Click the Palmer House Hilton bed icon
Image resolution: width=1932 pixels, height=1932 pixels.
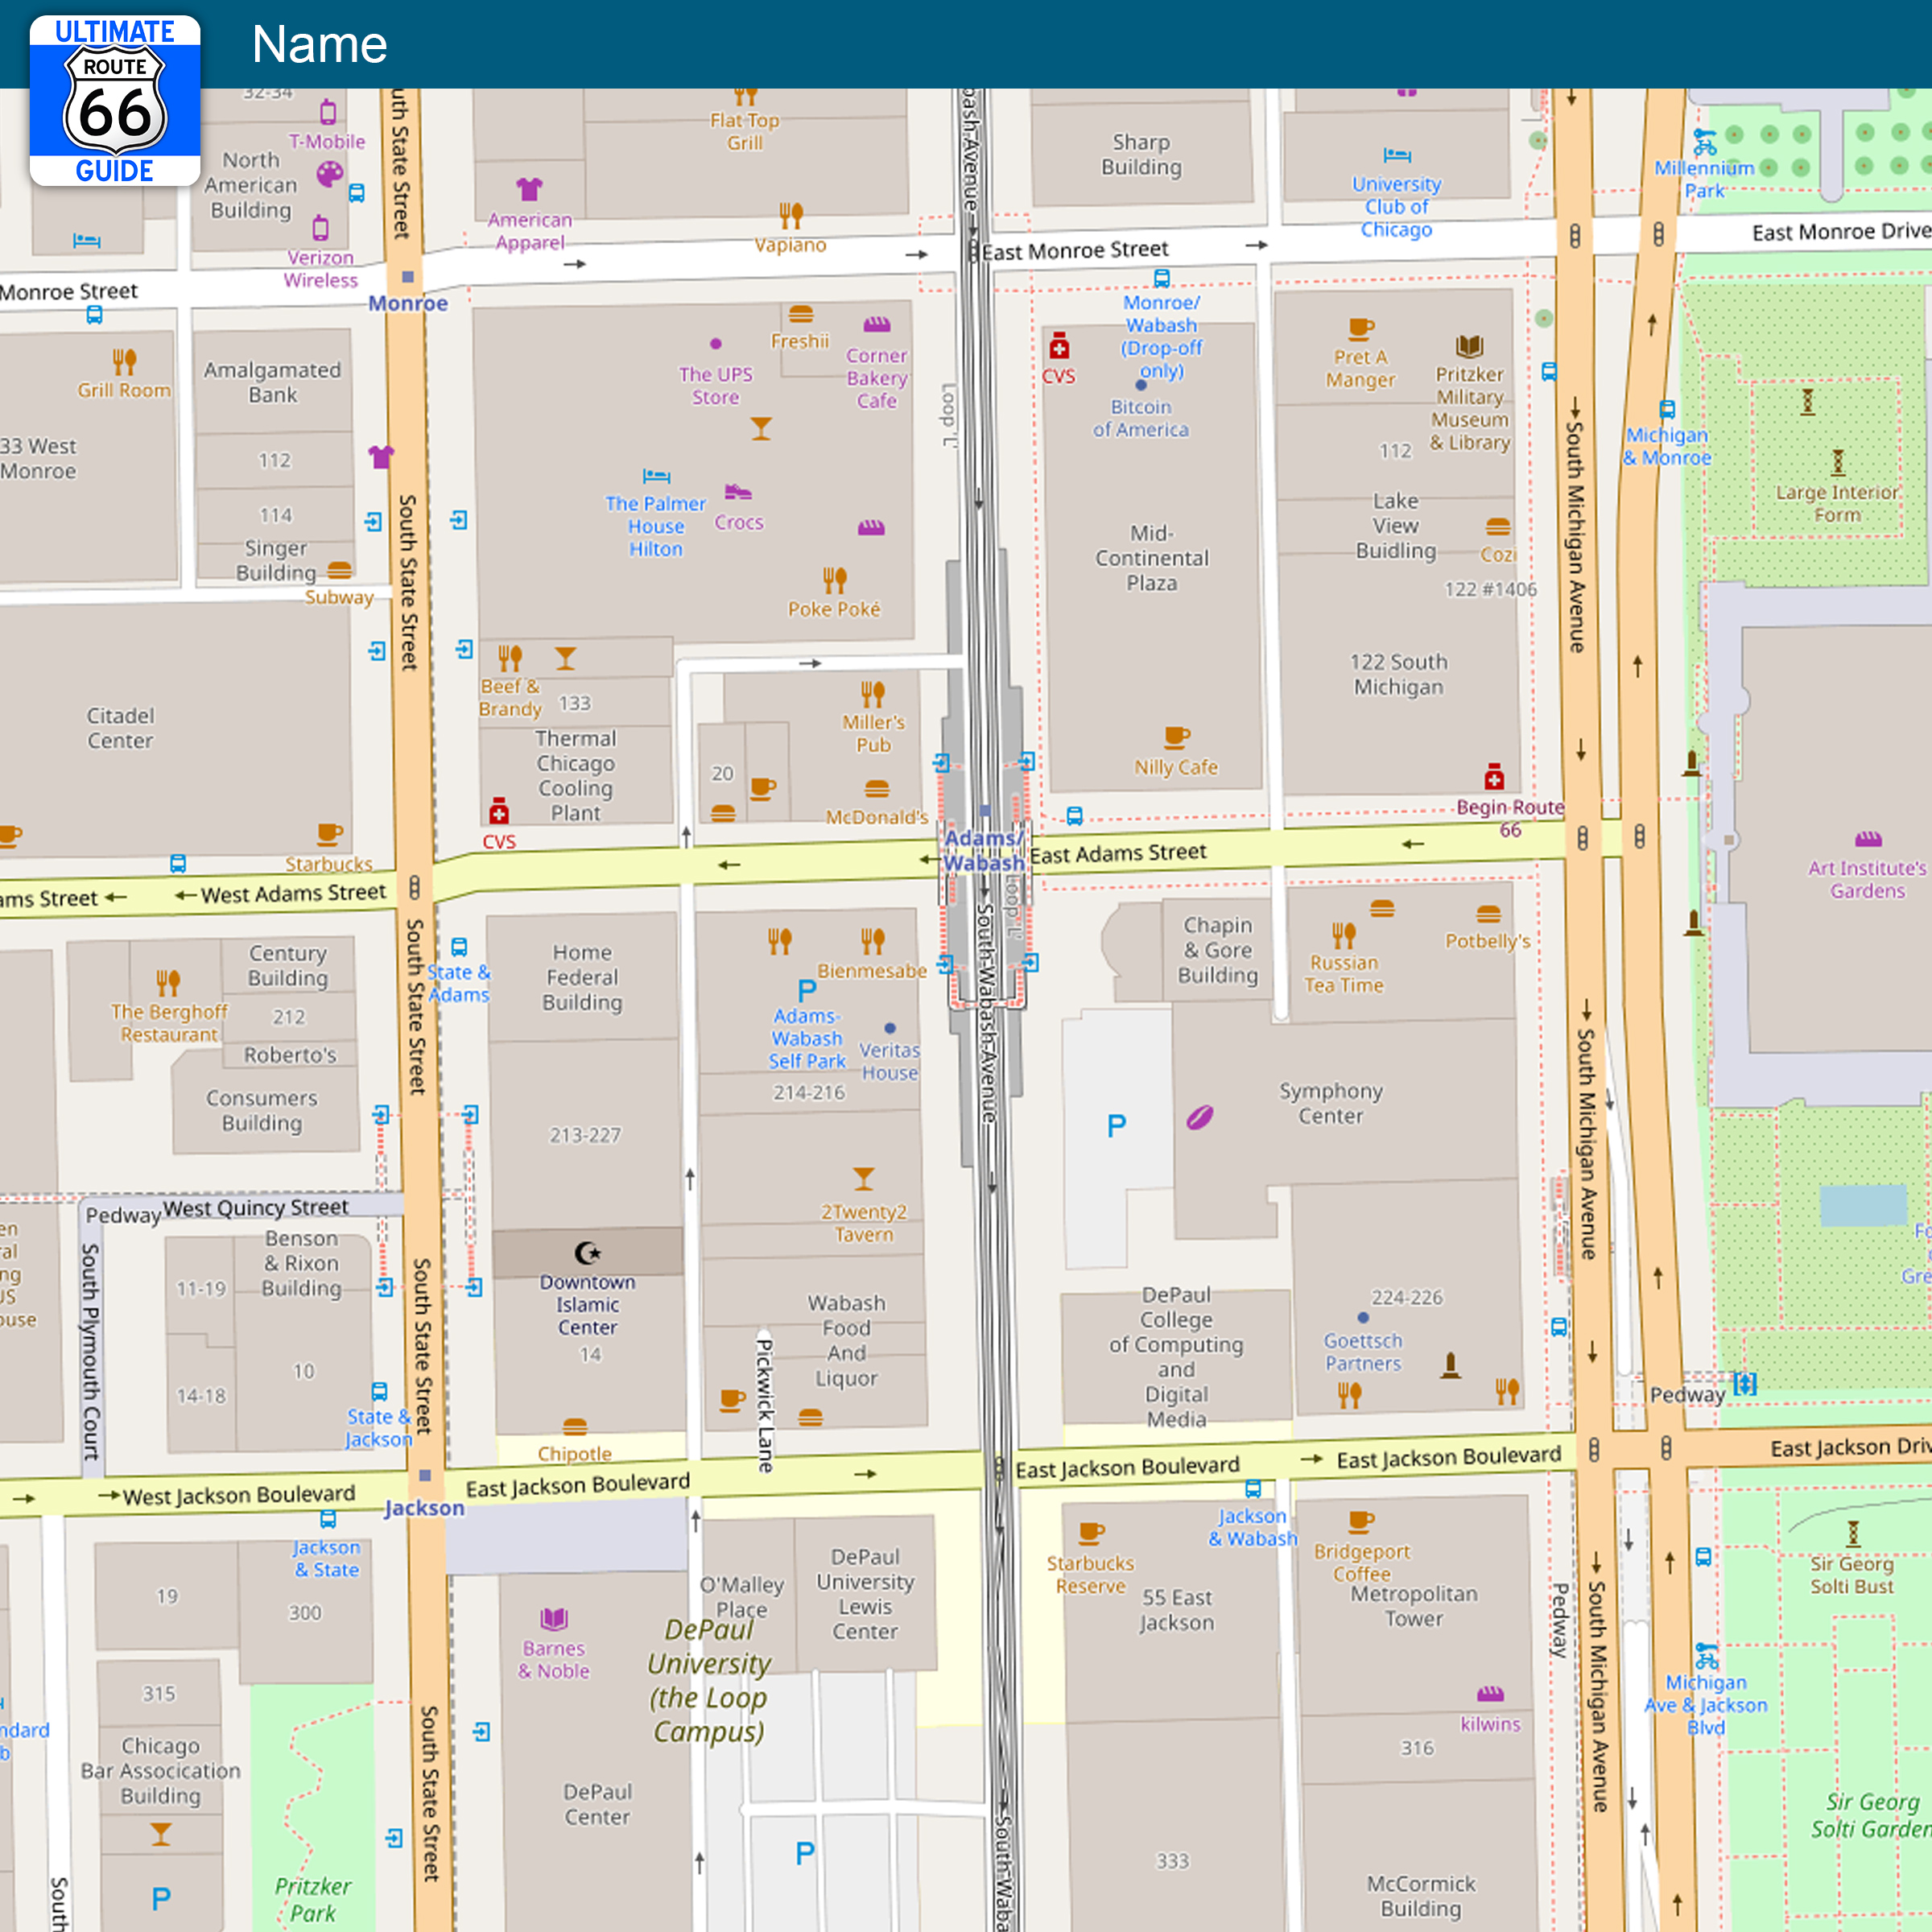(x=656, y=476)
